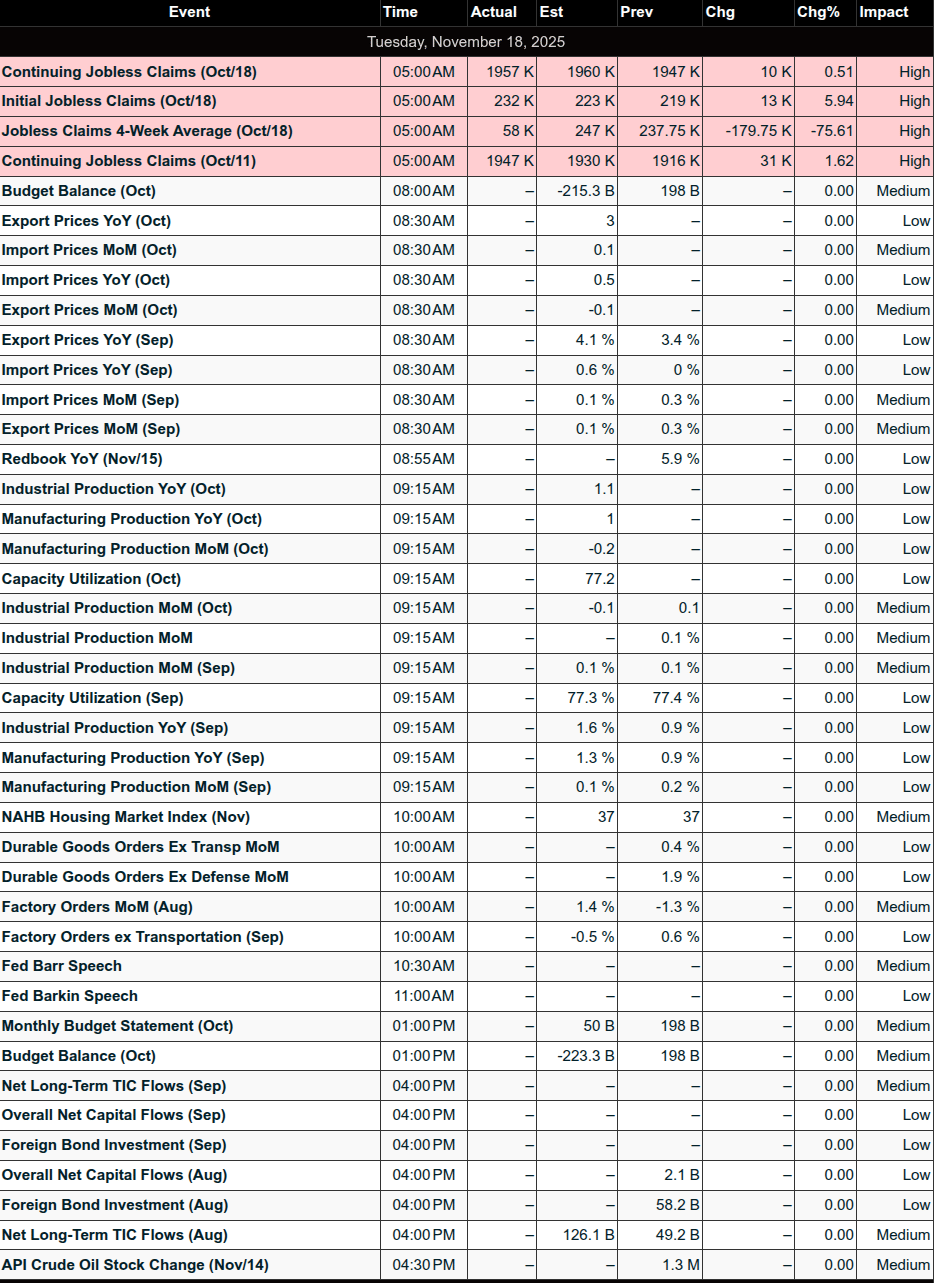Image resolution: width=938 pixels, height=1283 pixels.
Task: Click Durable Goods Orders Ex Defense MoM
Action: coord(145,877)
